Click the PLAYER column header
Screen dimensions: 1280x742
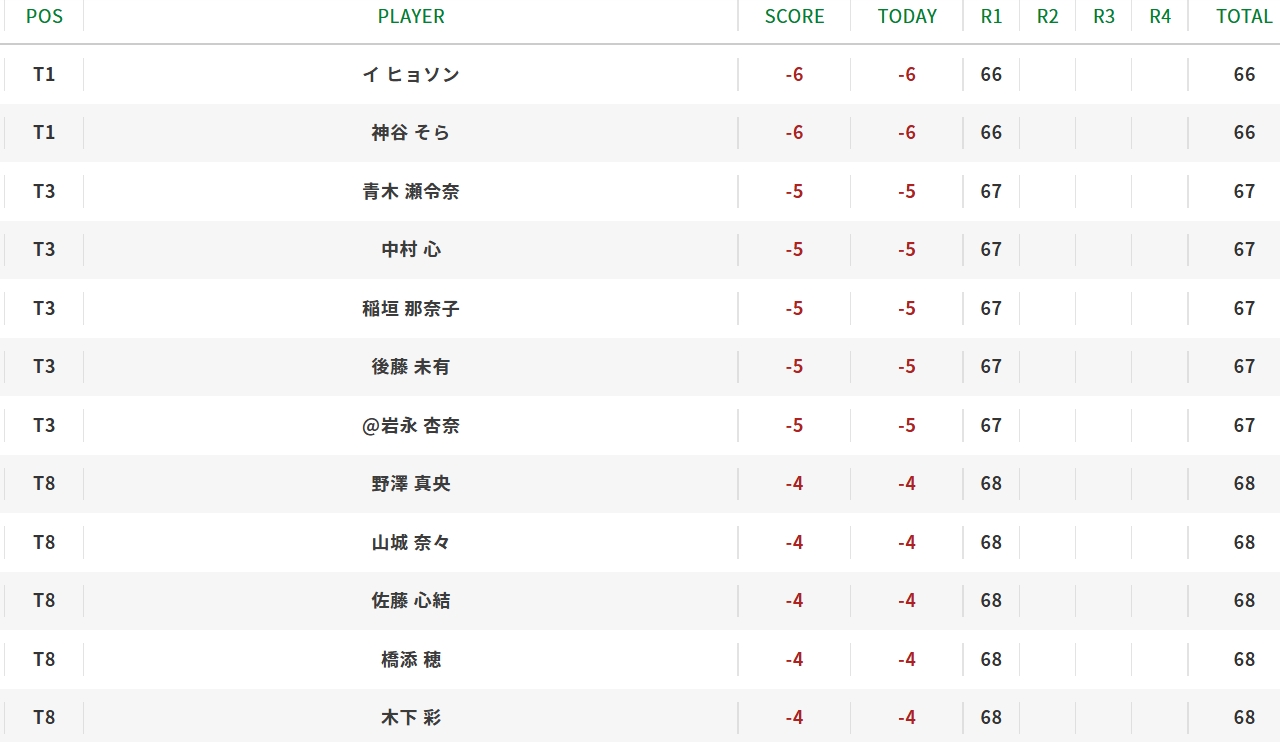pos(411,16)
